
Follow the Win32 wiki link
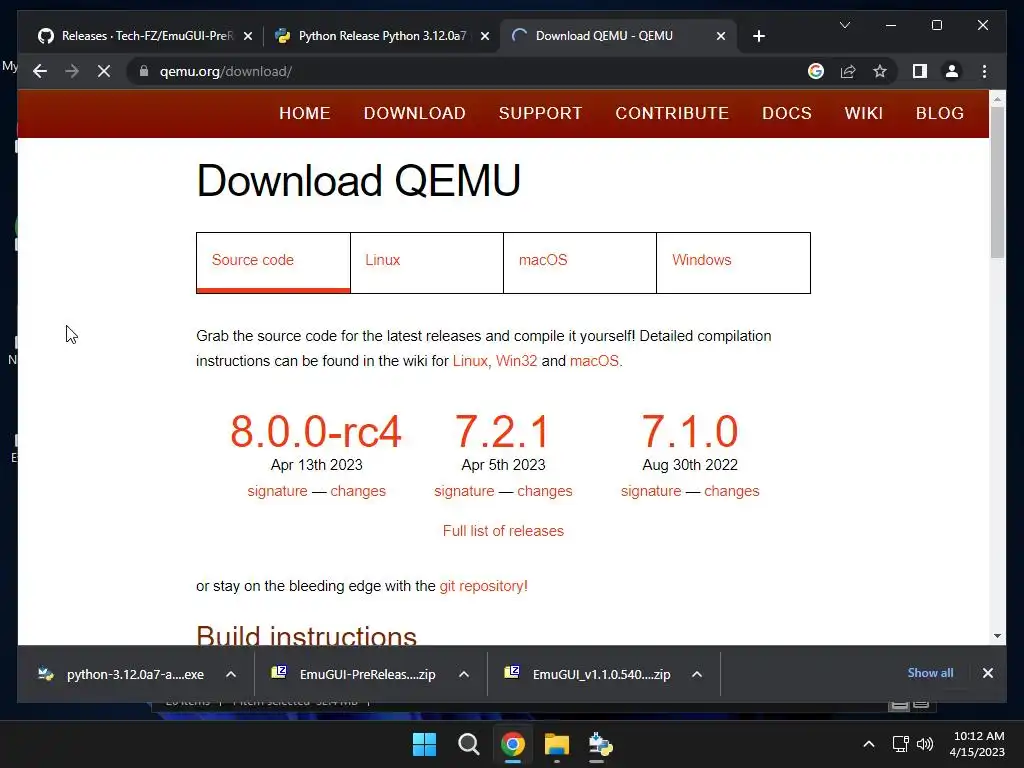coord(517,360)
